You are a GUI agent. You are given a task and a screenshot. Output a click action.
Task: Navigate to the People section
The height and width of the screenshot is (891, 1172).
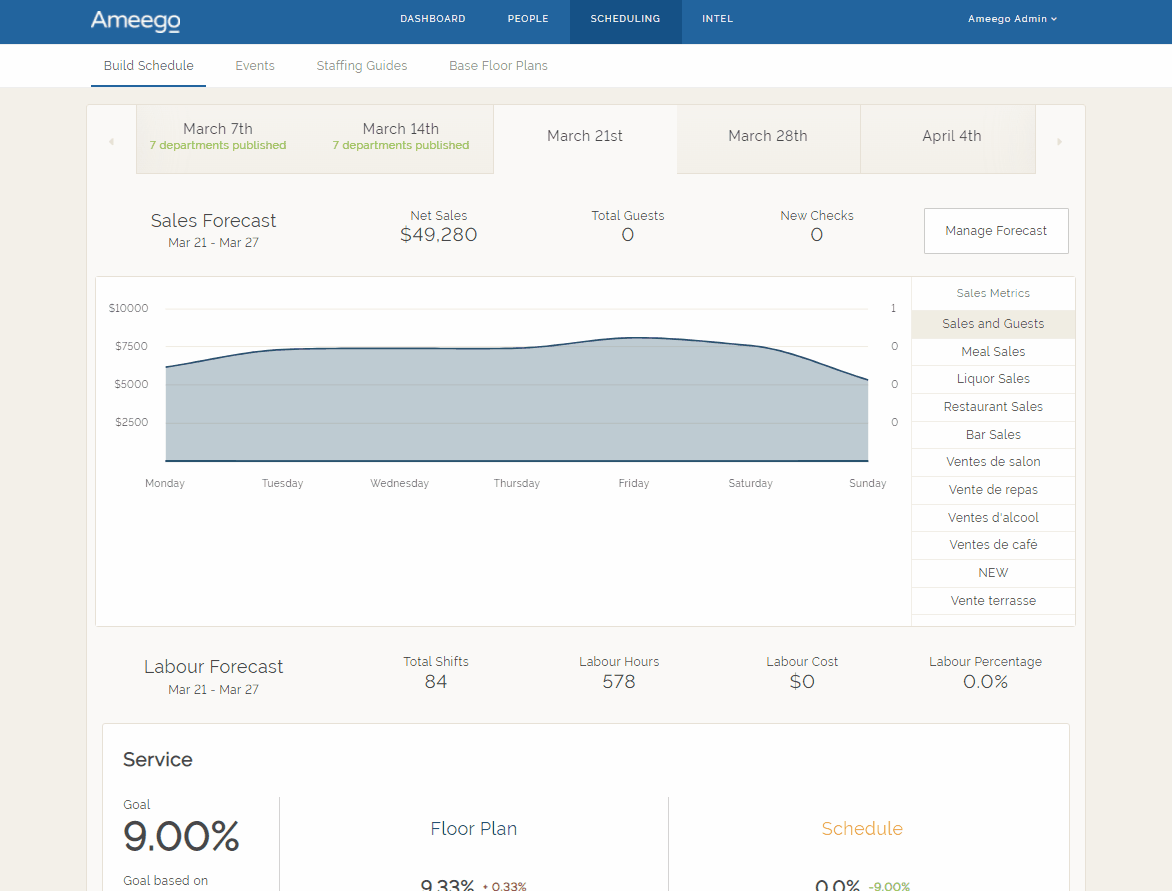[x=527, y=19]
